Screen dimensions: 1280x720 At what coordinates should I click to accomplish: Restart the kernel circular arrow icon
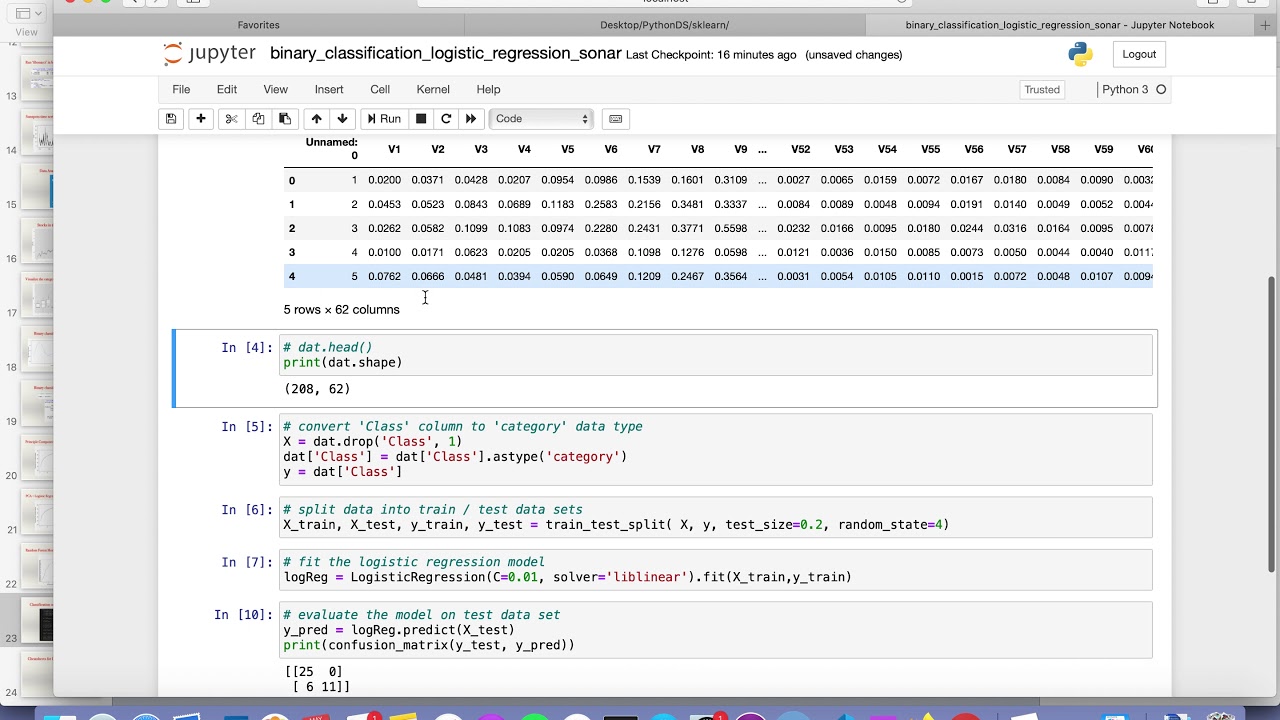point(446,119)
